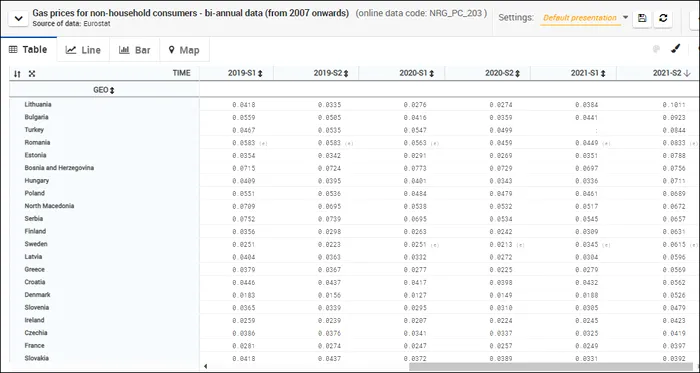Click France's 2021-S2 value 0.0397
The image size is (700, 373).
click(674, 346)
